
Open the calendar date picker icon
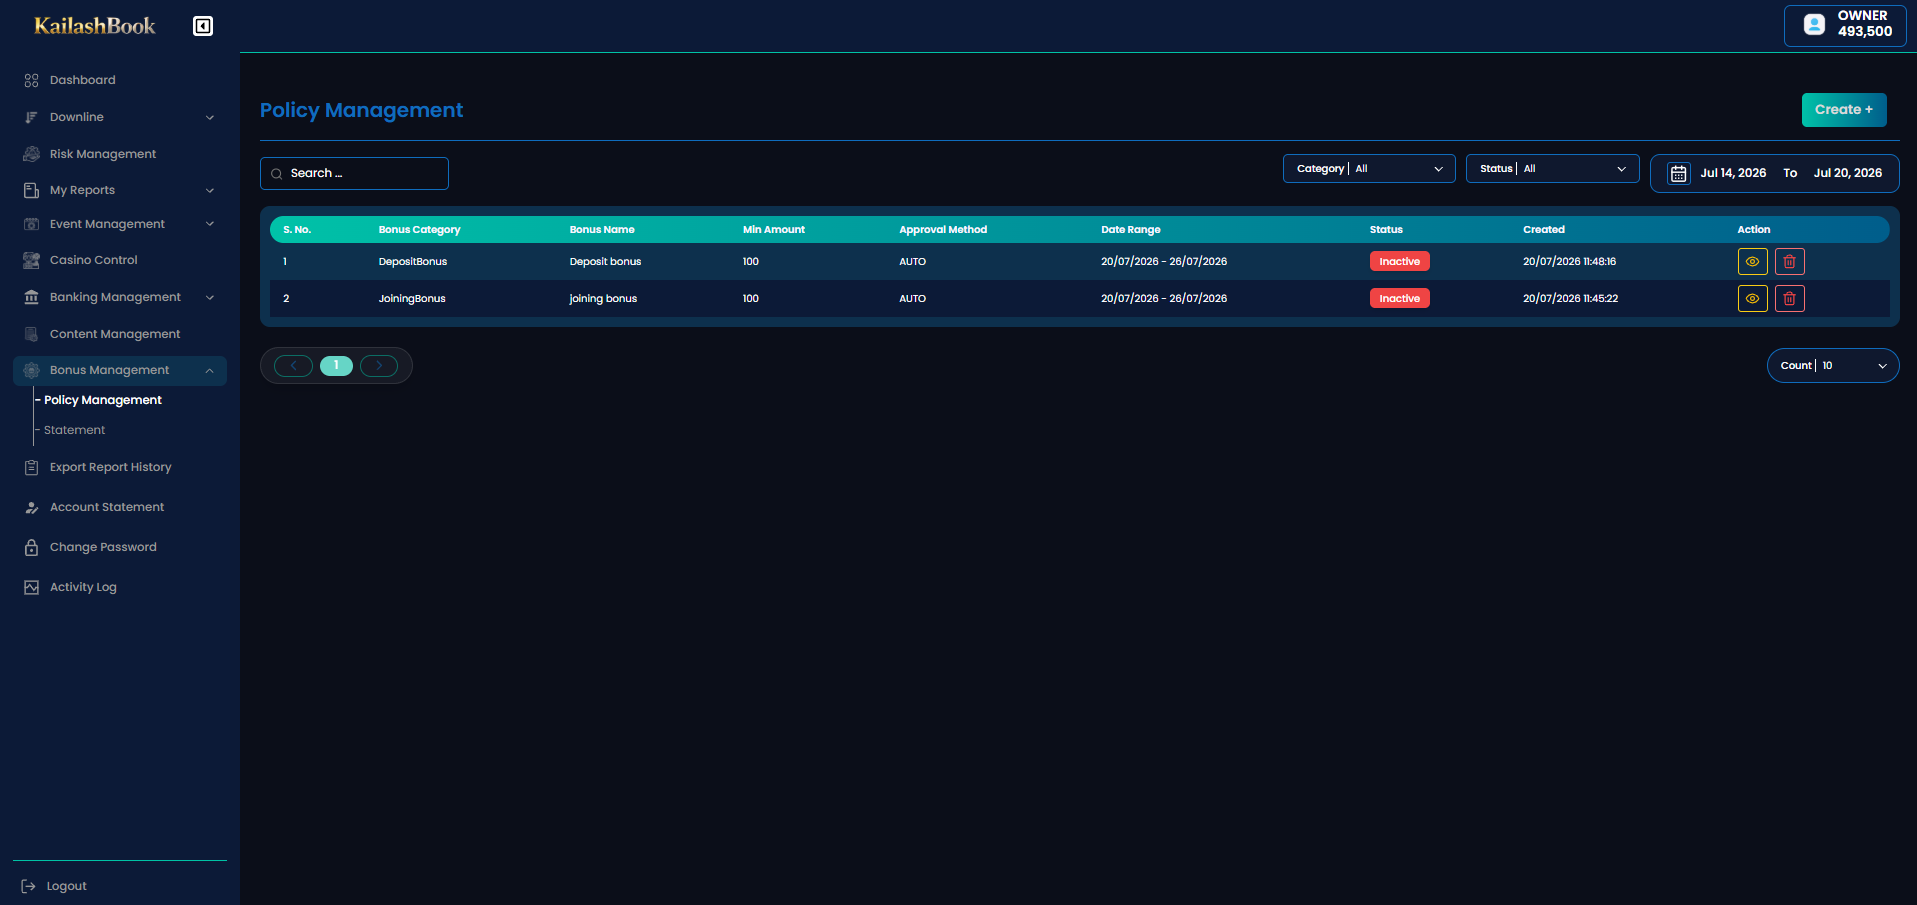[1678, 174]
